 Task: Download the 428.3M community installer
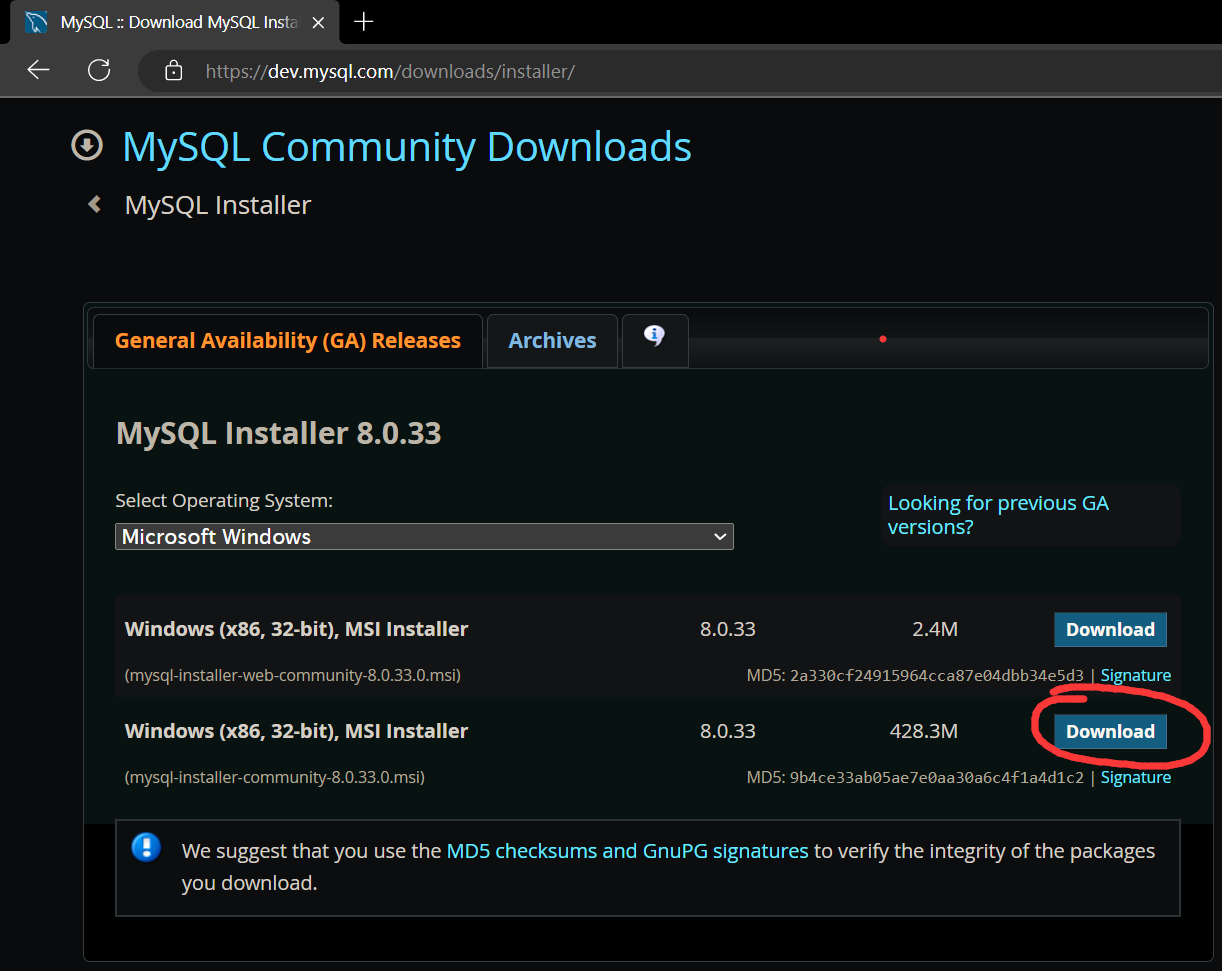pyautogui.click(x=1110, y=732)
